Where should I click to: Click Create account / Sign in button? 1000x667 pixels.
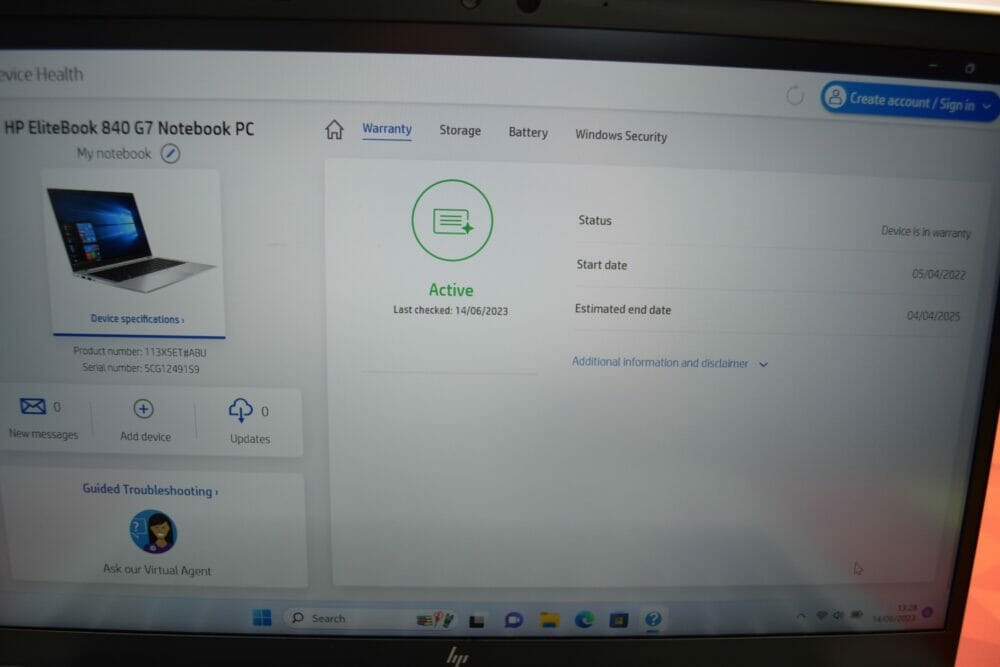909,101
